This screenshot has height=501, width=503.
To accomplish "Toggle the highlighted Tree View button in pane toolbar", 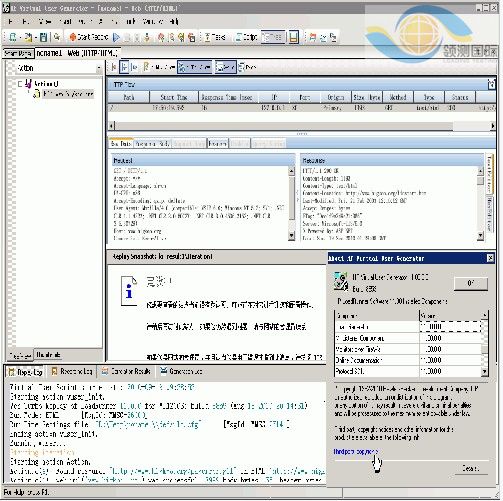I will [x=195, y=67].
